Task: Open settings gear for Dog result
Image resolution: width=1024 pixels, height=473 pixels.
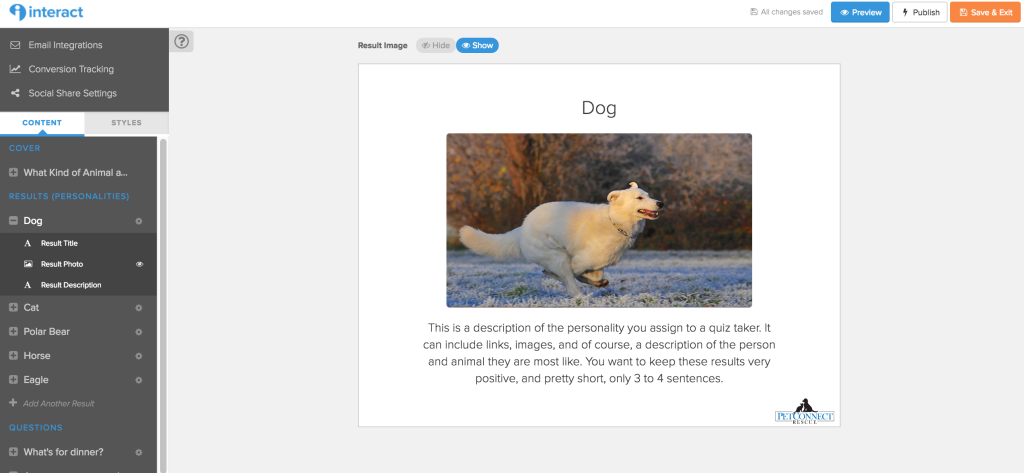Action: (138, 221)
